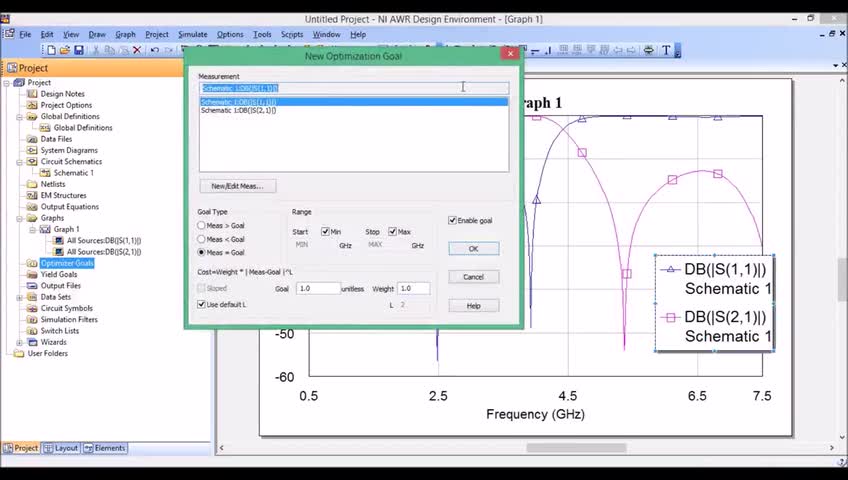Click the Goal value input field
The width and height of the screenshot is (848, 480).
[x=318, y=289]
